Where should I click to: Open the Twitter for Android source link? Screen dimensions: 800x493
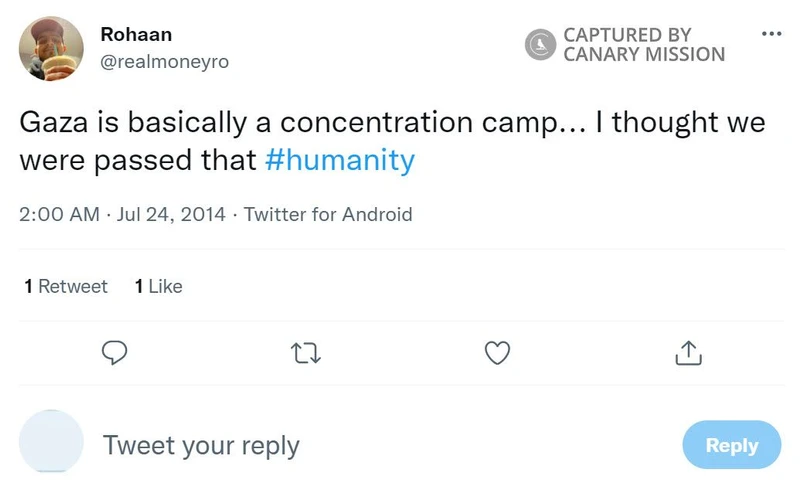point(328,214)
